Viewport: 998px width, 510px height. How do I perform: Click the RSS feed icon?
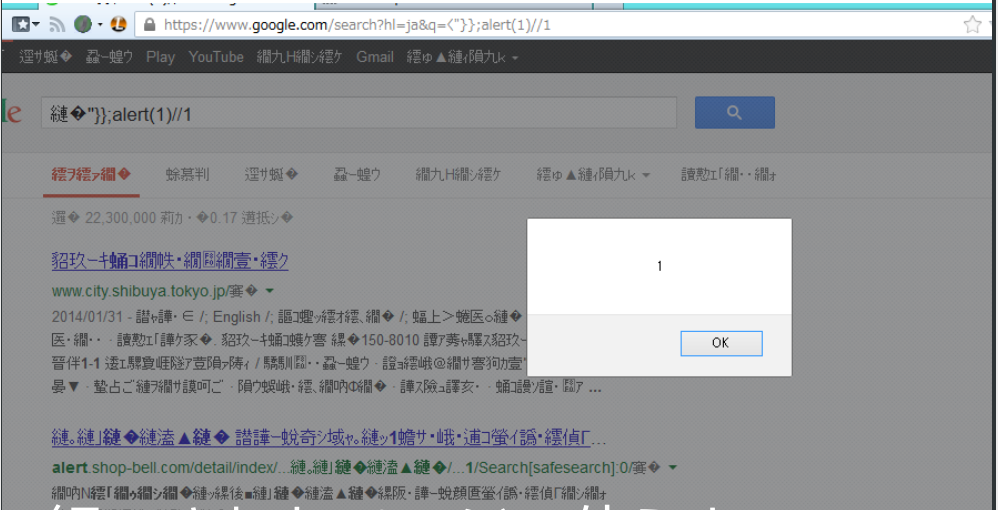(x=57, y=25)
